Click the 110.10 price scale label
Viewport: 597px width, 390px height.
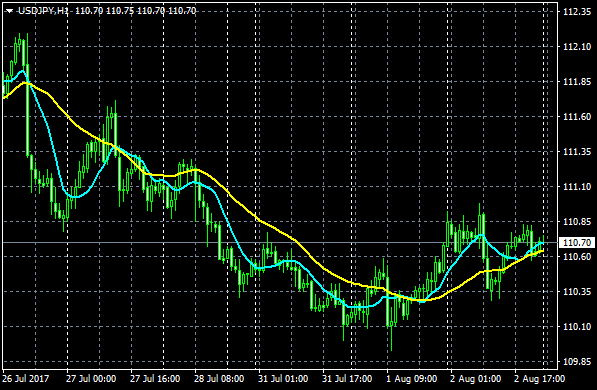coord(577,327)
